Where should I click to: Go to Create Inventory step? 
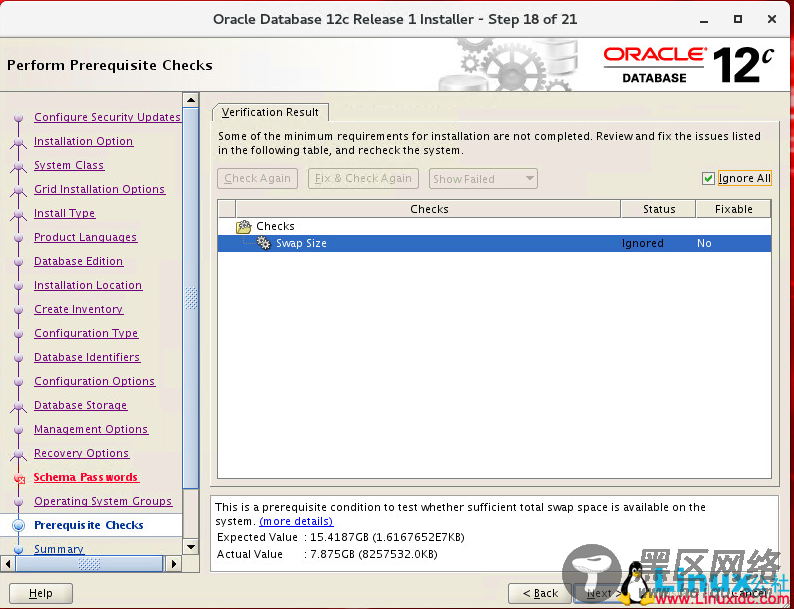78,309
